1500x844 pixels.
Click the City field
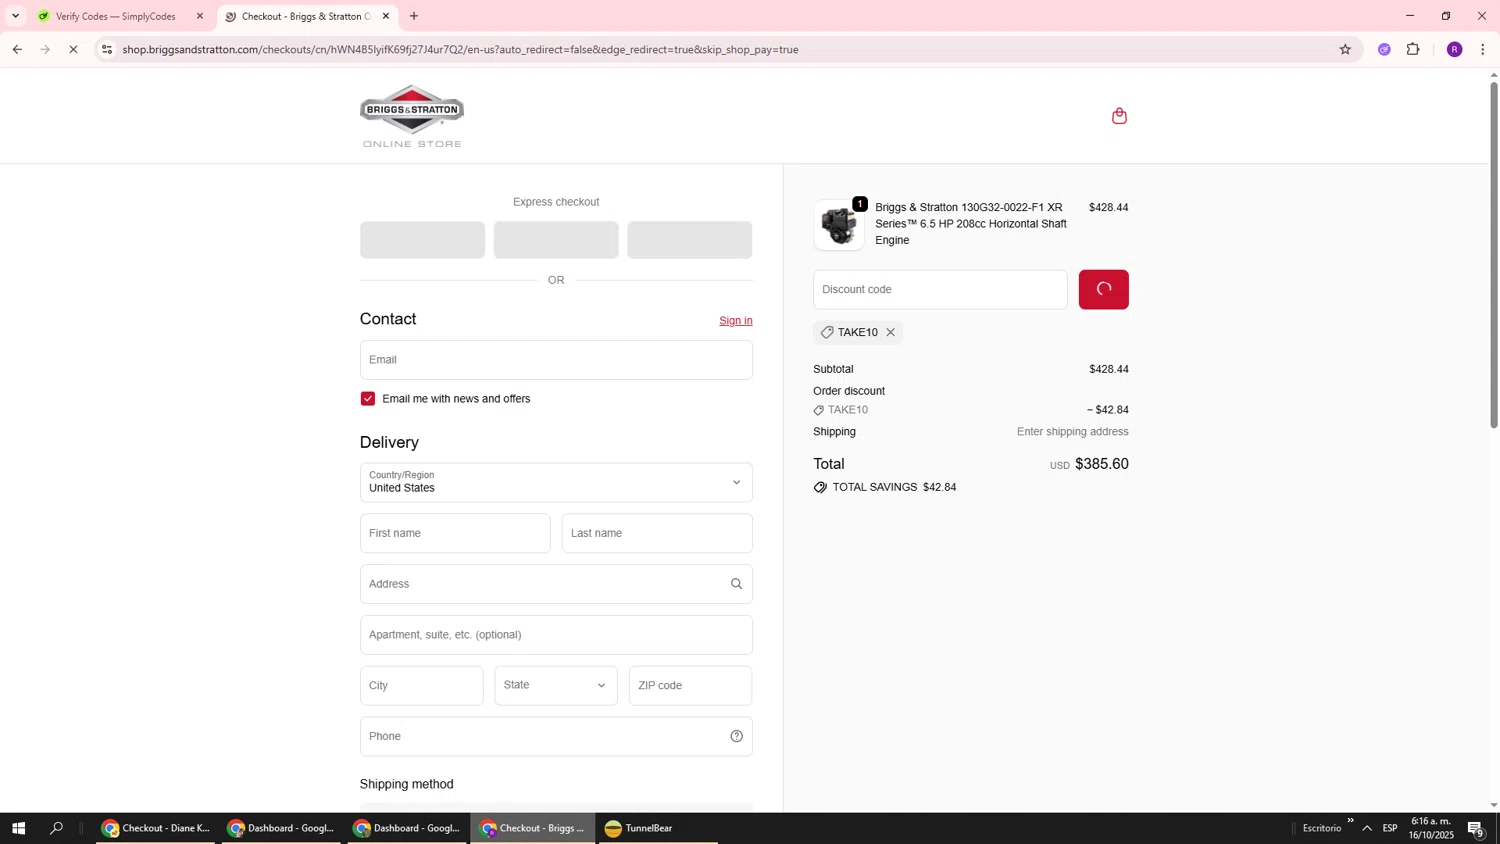(x=421, y=686)
